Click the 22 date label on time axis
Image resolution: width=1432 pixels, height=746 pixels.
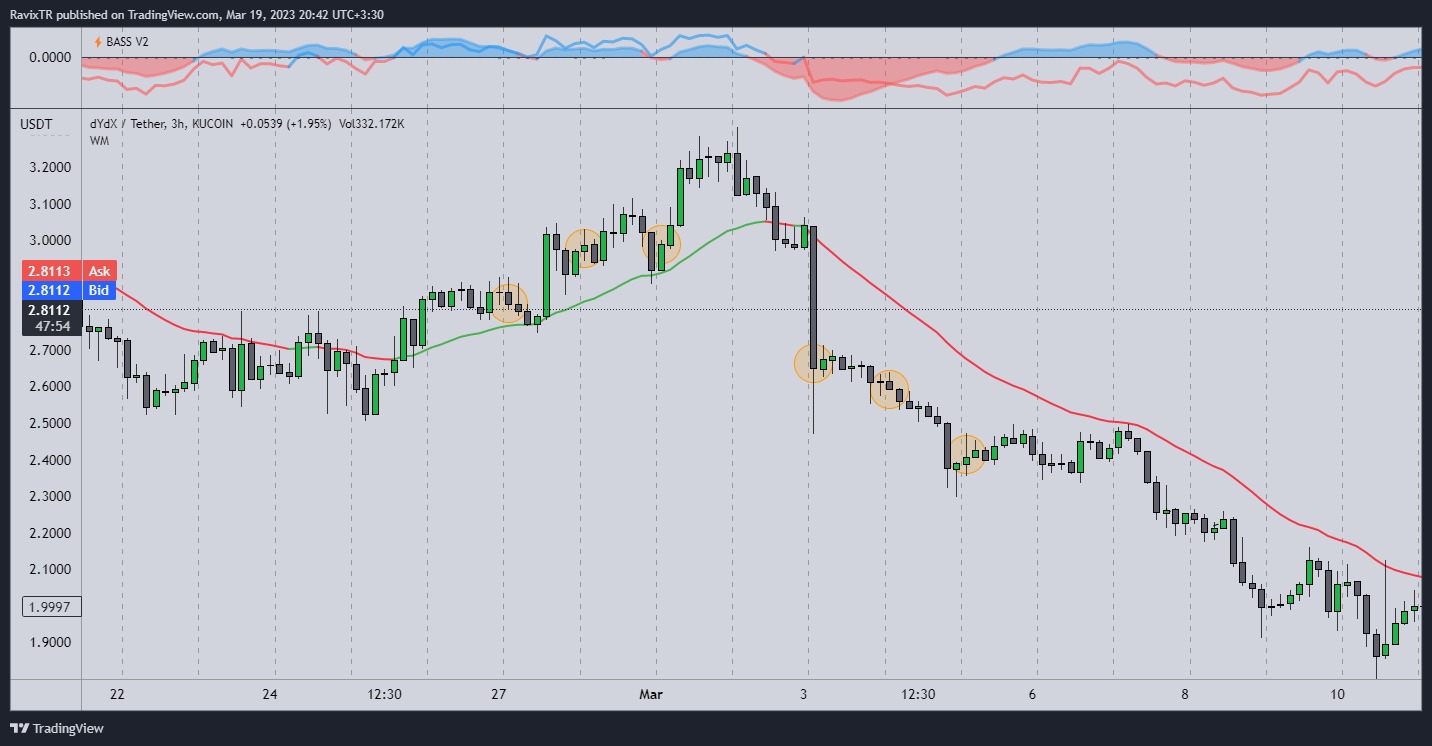117,695
